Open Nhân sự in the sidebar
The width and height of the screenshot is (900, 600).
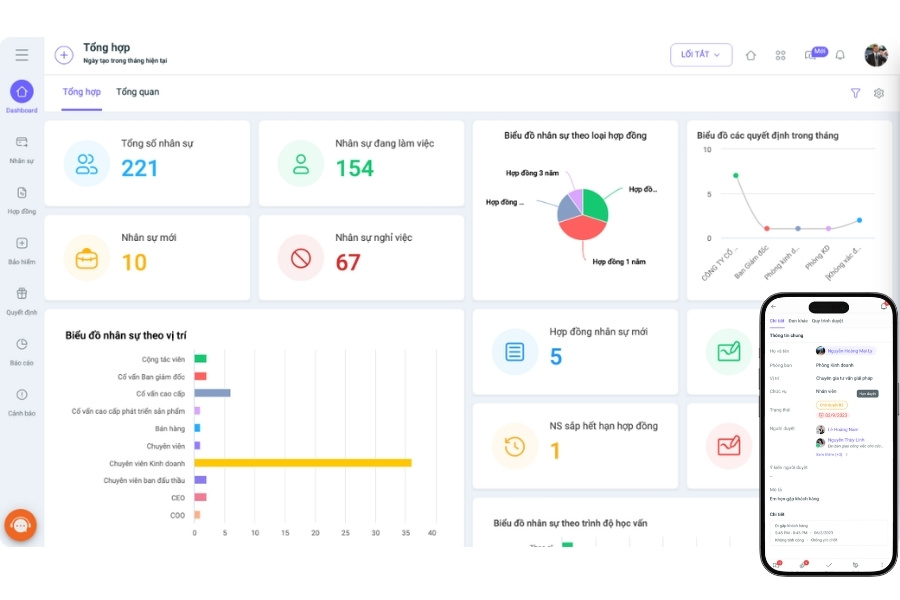22,150
